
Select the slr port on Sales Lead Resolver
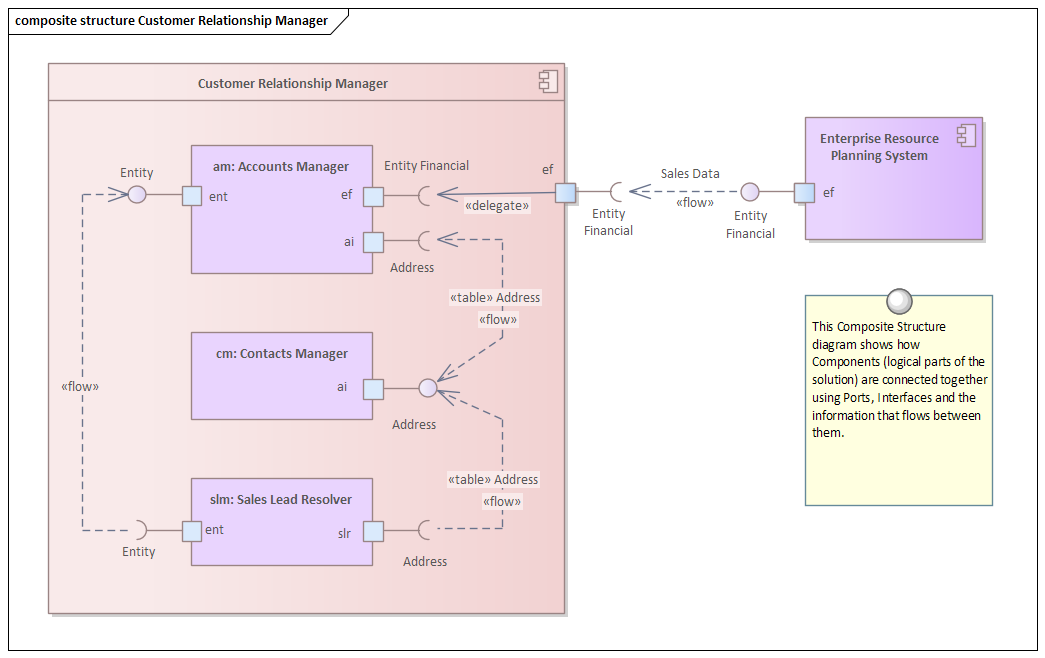coord(373,531)
